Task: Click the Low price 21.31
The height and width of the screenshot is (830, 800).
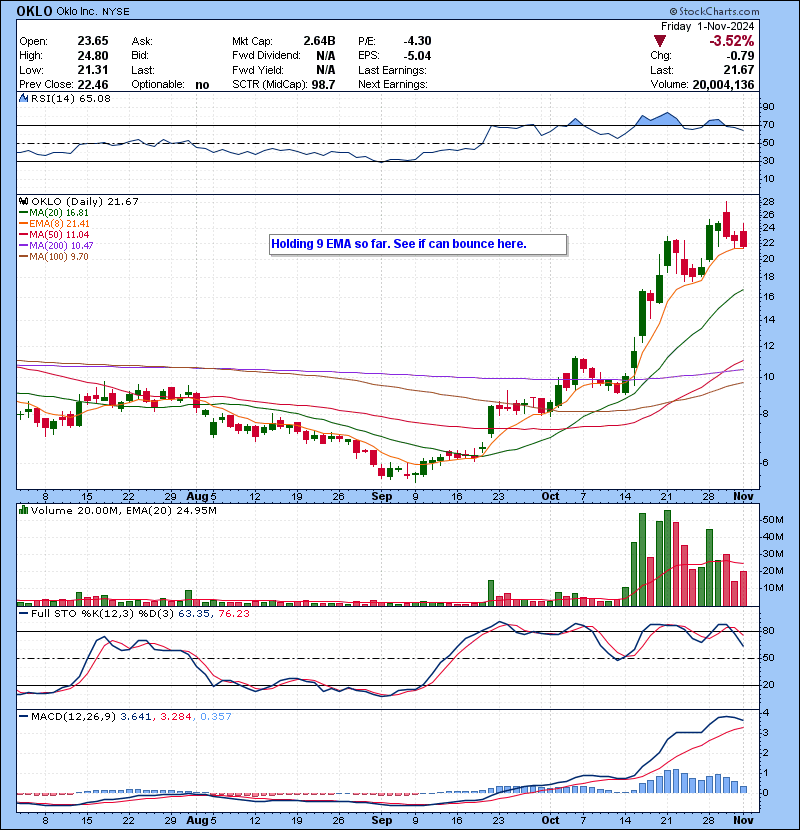Action: point(93,70)
